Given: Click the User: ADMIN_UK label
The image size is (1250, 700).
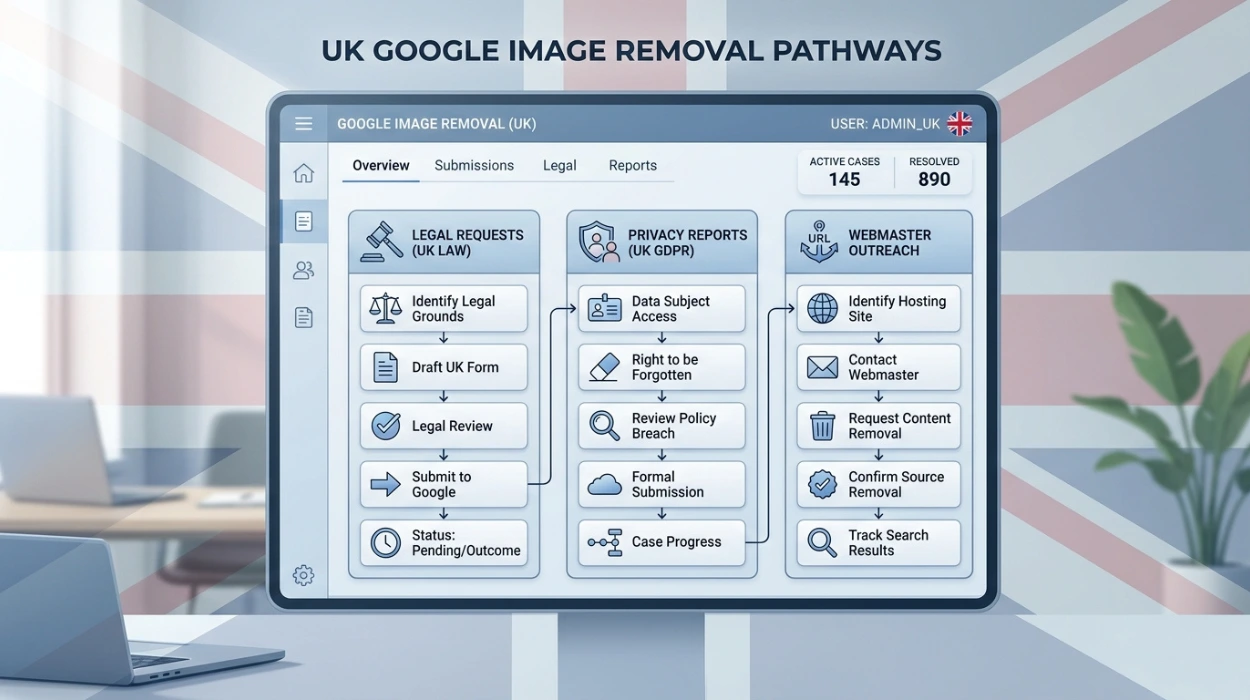Looking at the screenshot, I should point(885,124).
